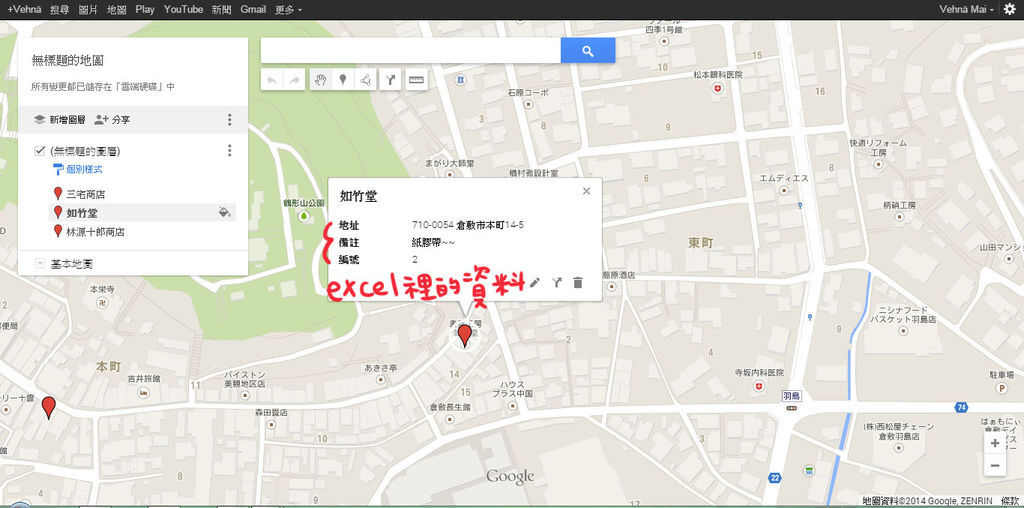Image resolution: width=1024 pixels, height=508 pixels.
Task: Zoom out with the minus button
Action: (995, 466)
